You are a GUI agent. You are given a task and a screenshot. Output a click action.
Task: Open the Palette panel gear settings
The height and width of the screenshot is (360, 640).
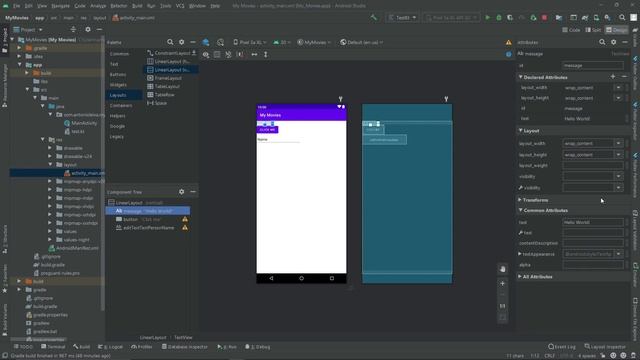182,42
